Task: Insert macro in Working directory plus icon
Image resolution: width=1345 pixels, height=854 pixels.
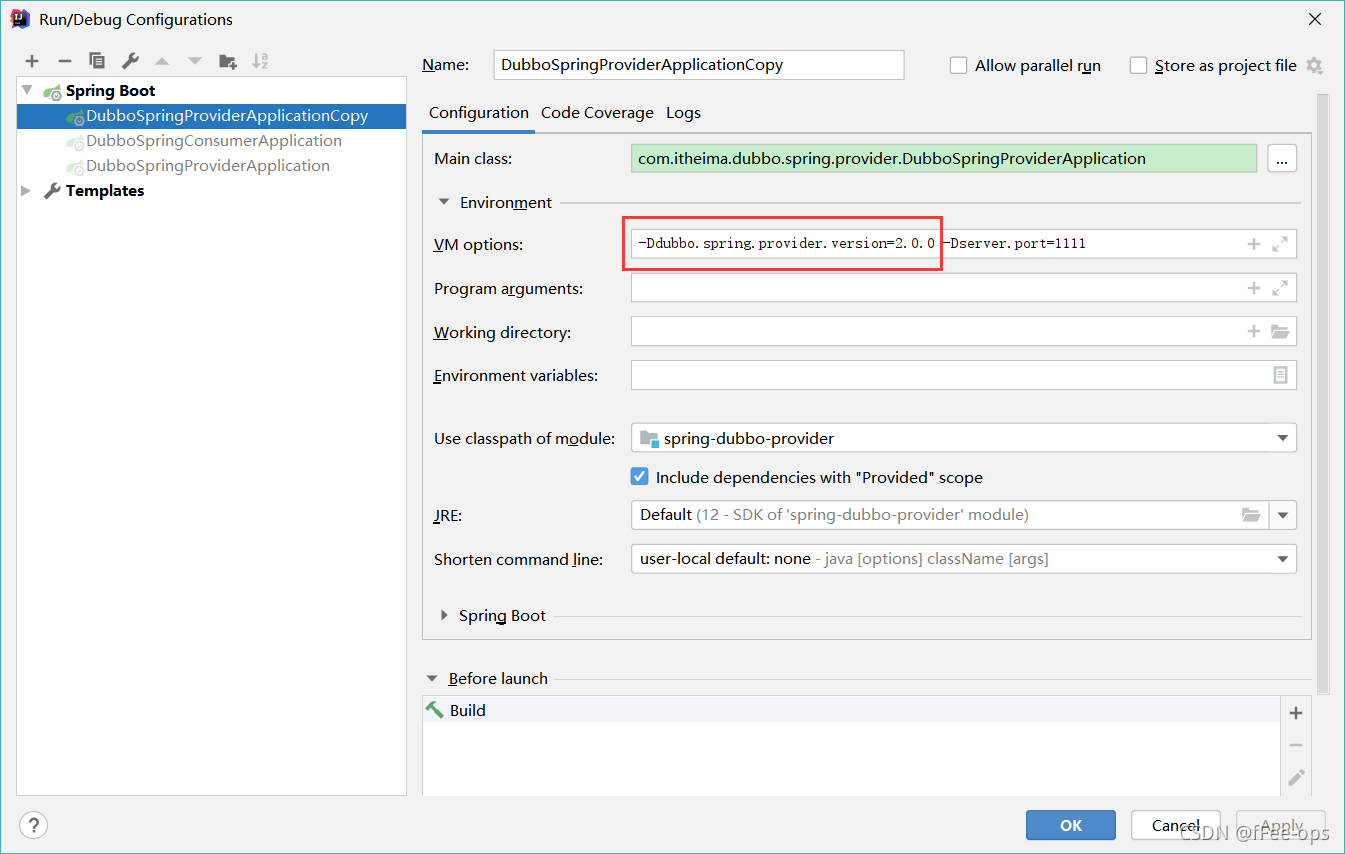Action: tap(1253, 332)
